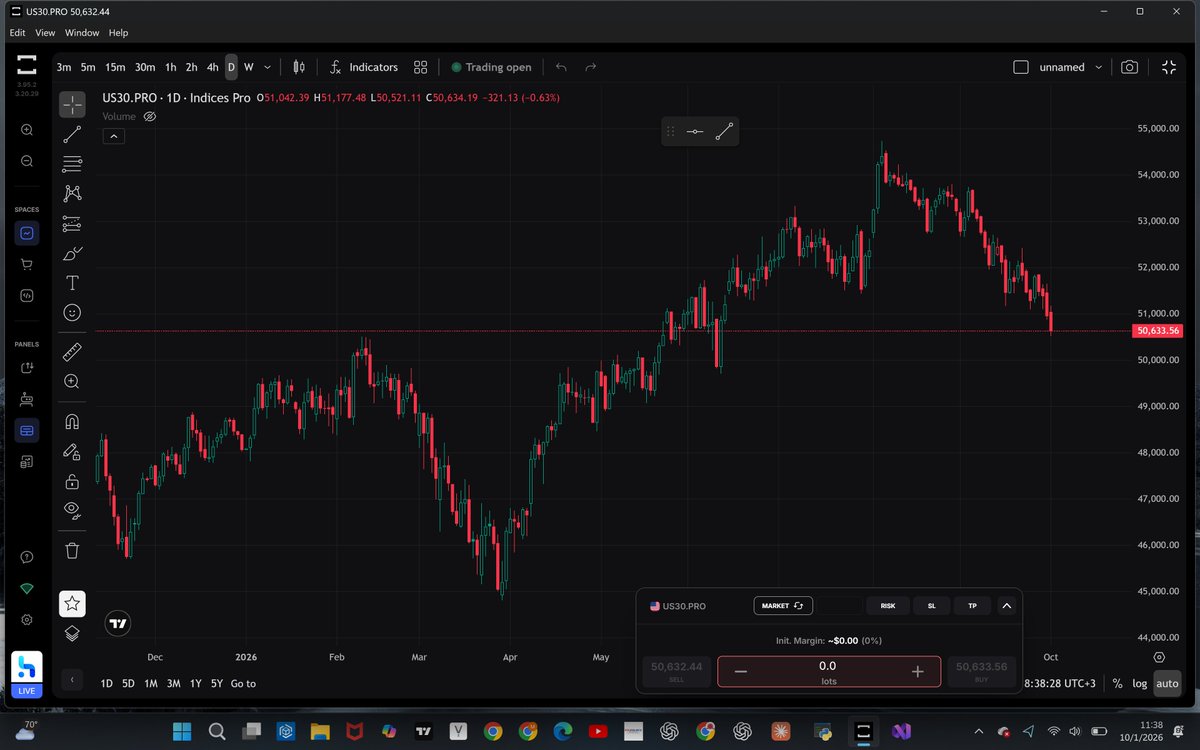Viewport: 1200px width, 750px height.
Task: Toggle lock all drawings
Action: [x=72, y=481]
